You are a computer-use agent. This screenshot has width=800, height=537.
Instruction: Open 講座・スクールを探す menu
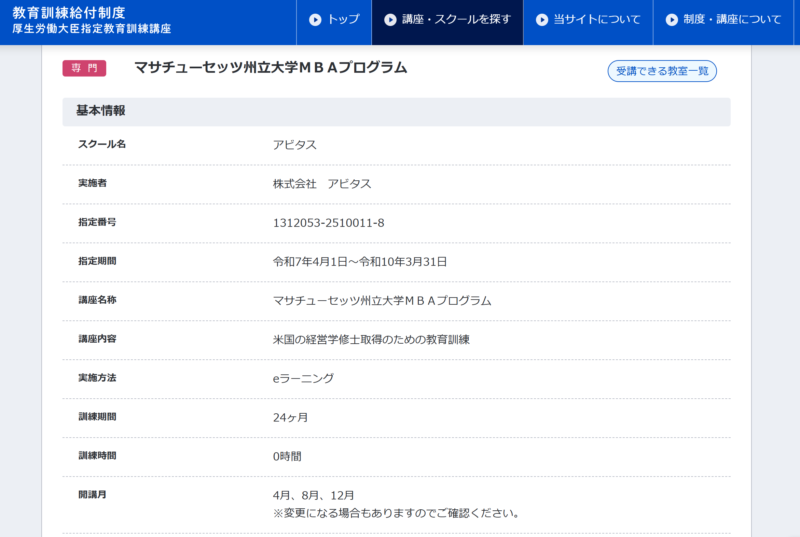click(447, 22)
